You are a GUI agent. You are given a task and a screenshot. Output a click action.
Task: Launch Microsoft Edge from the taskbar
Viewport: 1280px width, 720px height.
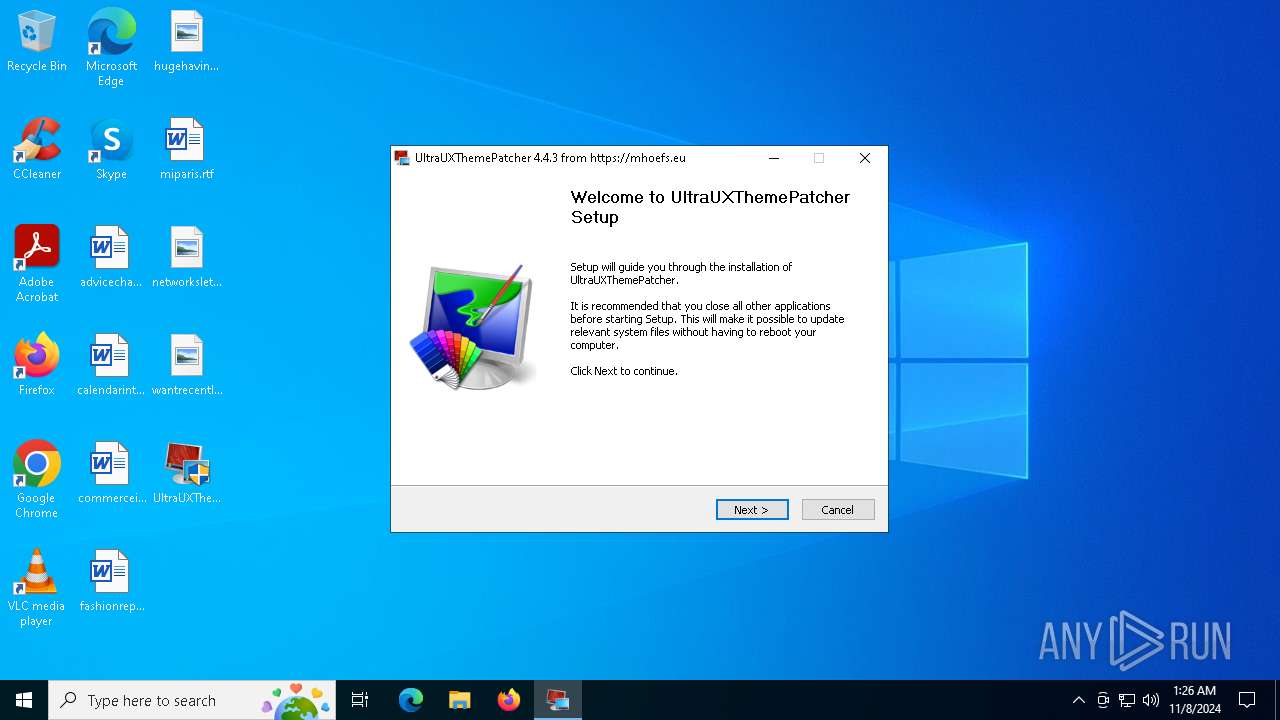click(411, 700)
